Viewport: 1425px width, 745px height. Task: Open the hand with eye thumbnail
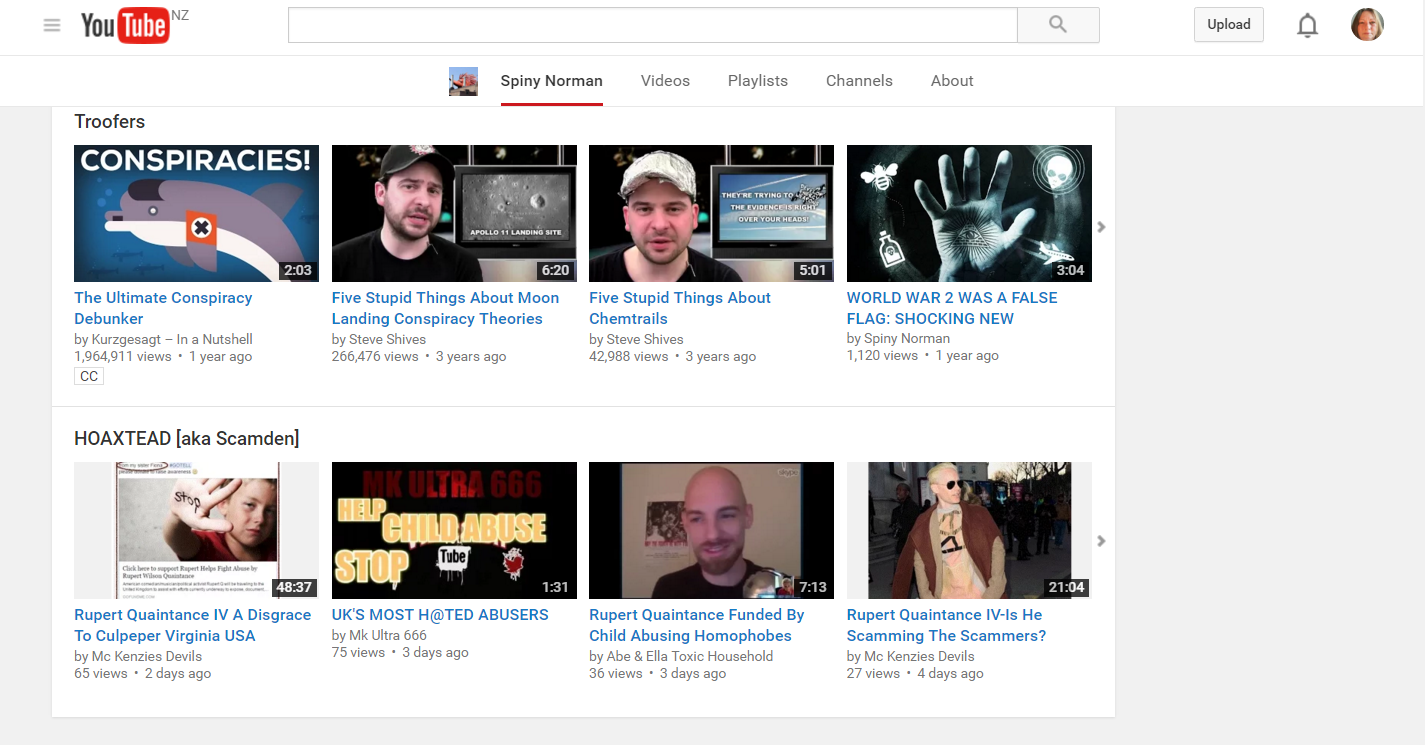coord(969,213)
